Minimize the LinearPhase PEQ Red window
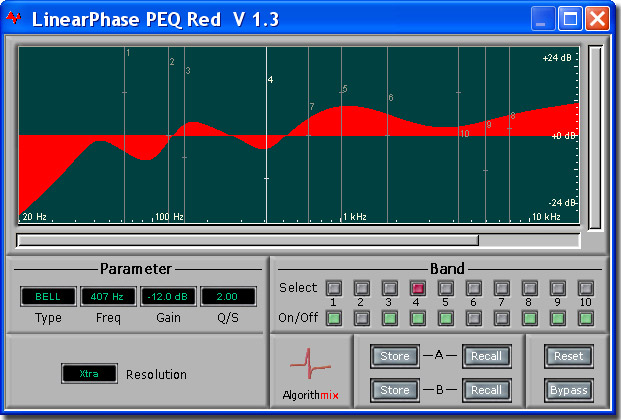 click(543, 18)
